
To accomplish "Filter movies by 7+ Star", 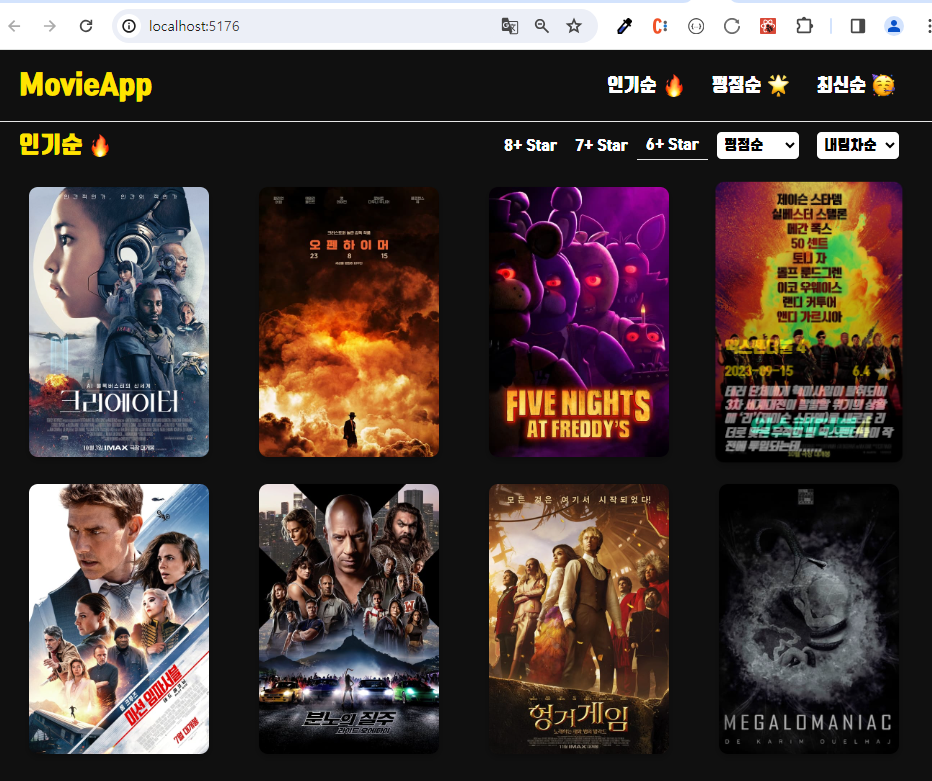I will tap(601, 145).
